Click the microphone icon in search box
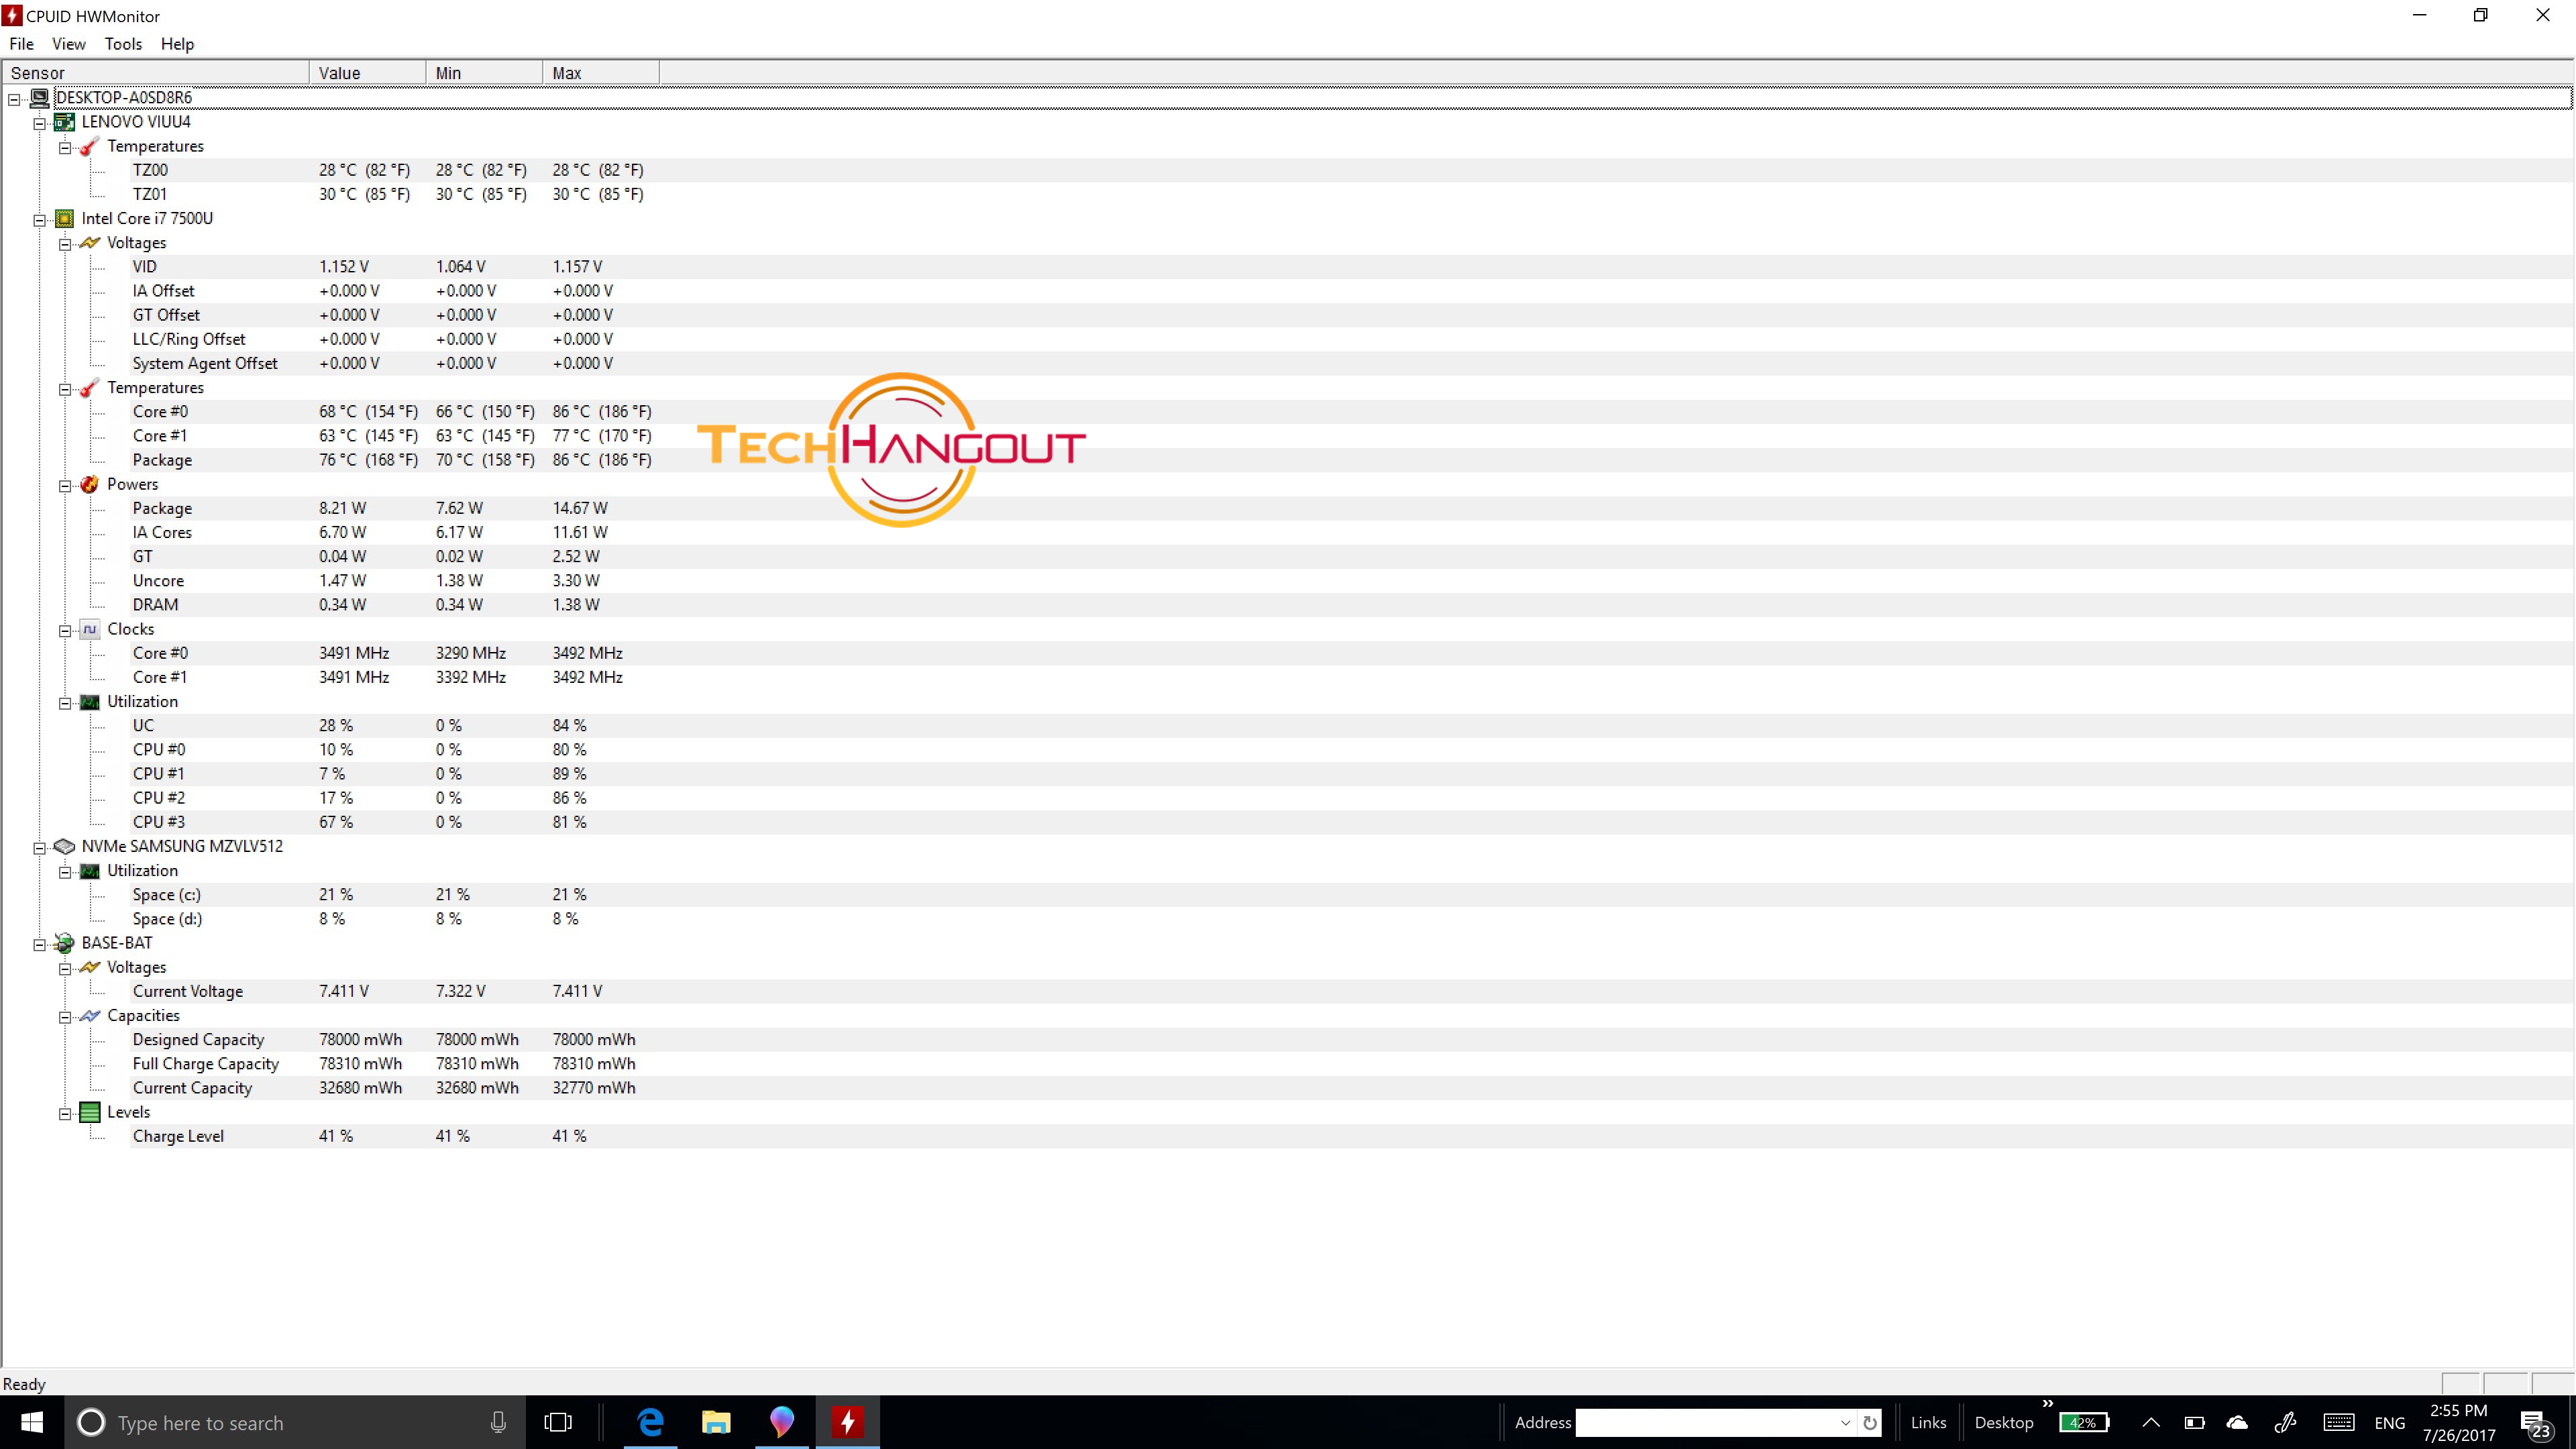This screenshot has width=2576, height=1449. pyautogui.click(x=498, y=1422)
